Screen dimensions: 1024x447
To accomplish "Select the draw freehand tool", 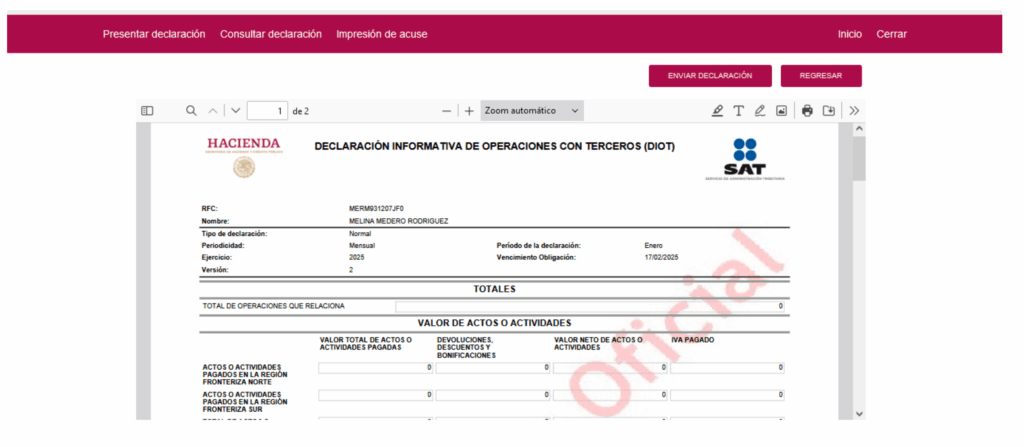I will pos(760,111).
